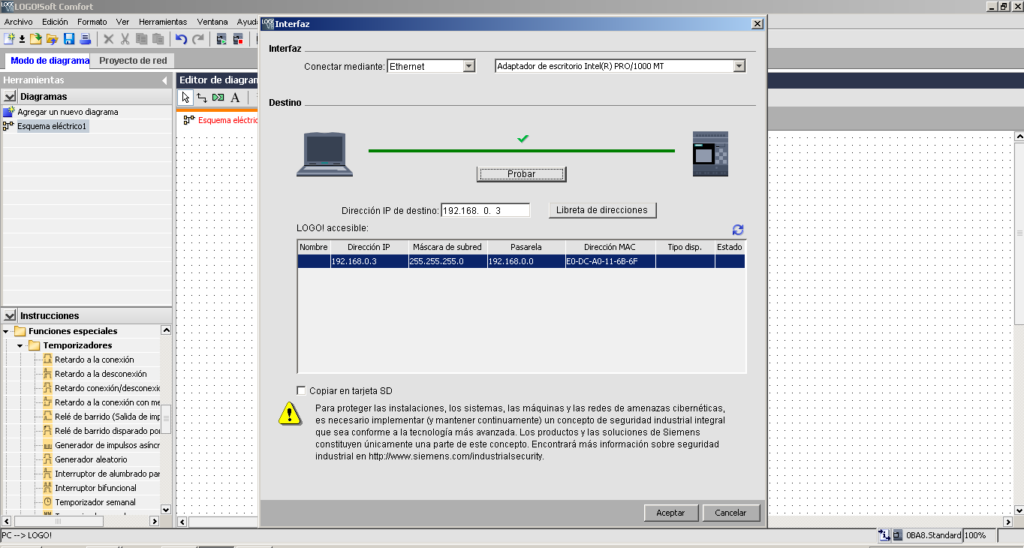Save with the blue floppy disk icon
This screenshot has width=1024, height=548.
[69, 39]
